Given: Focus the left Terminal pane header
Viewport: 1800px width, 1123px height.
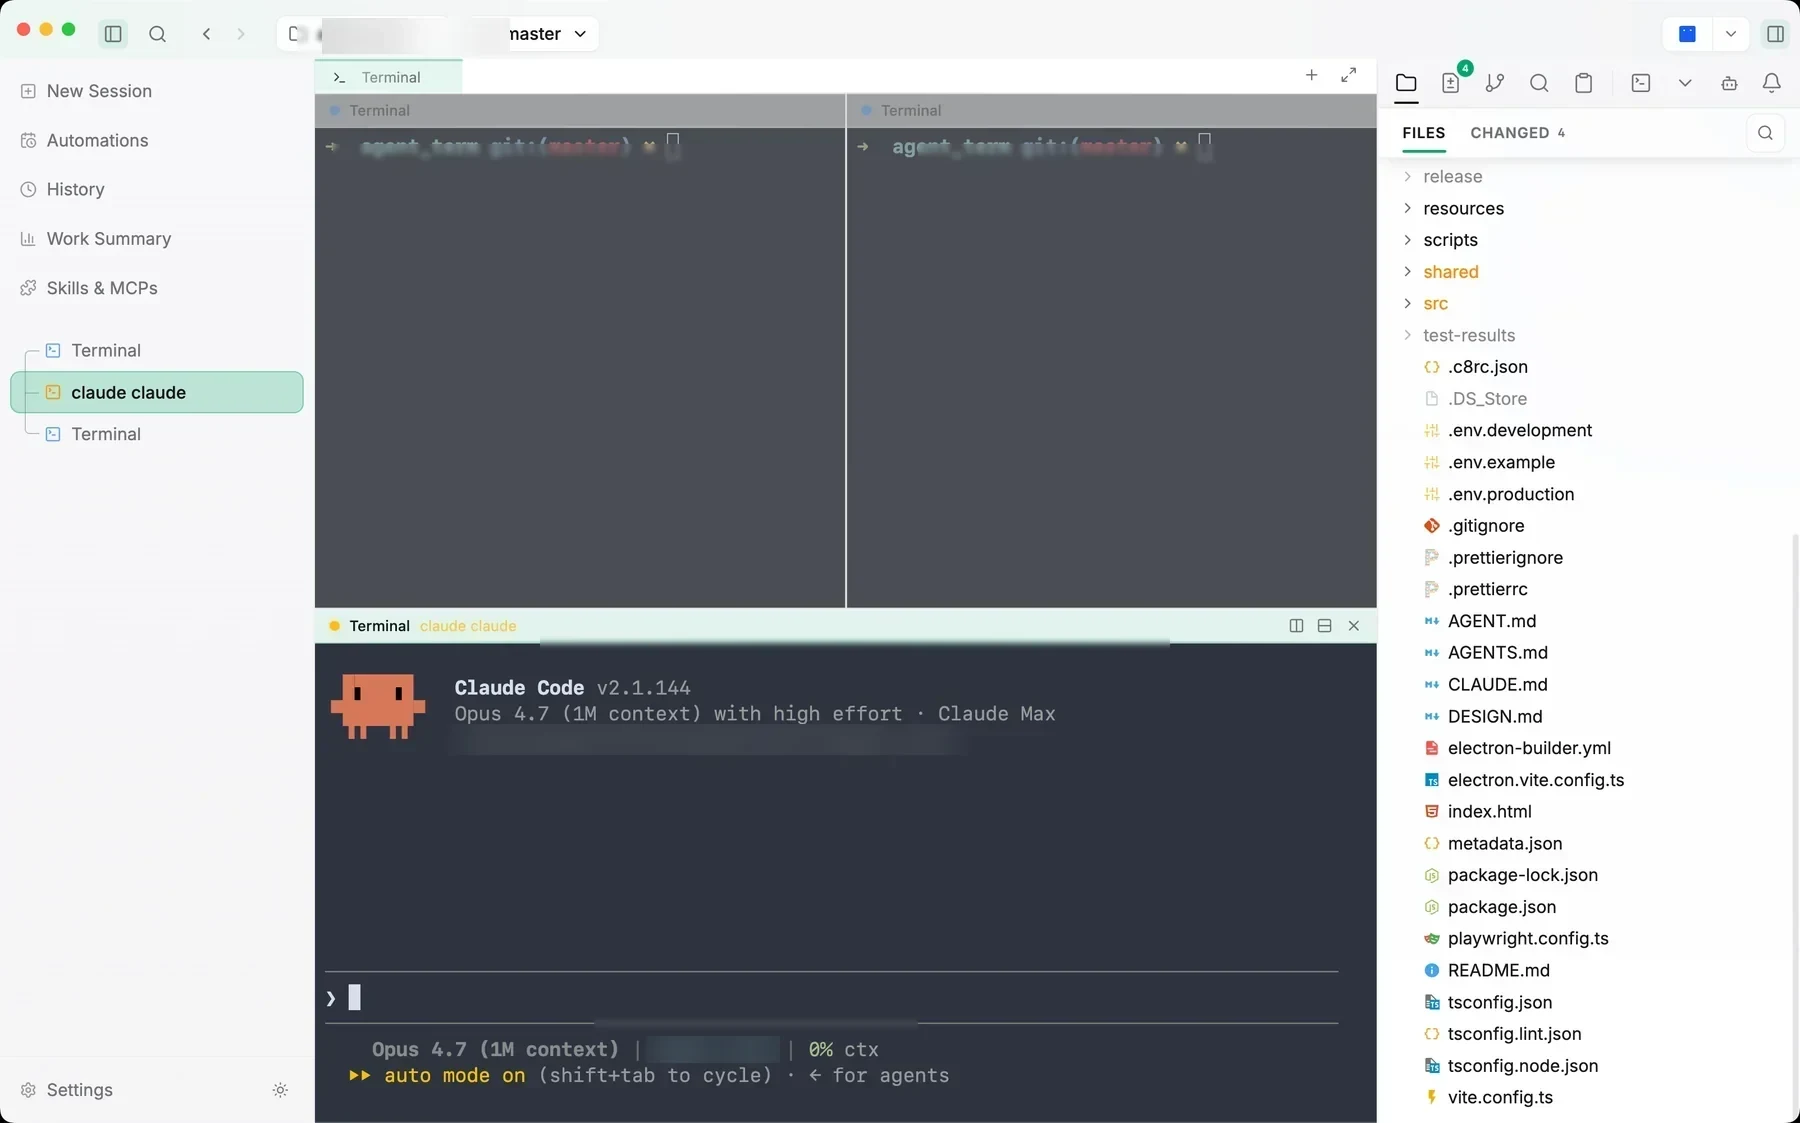Looking at the screenshot, I should point(580,110).
